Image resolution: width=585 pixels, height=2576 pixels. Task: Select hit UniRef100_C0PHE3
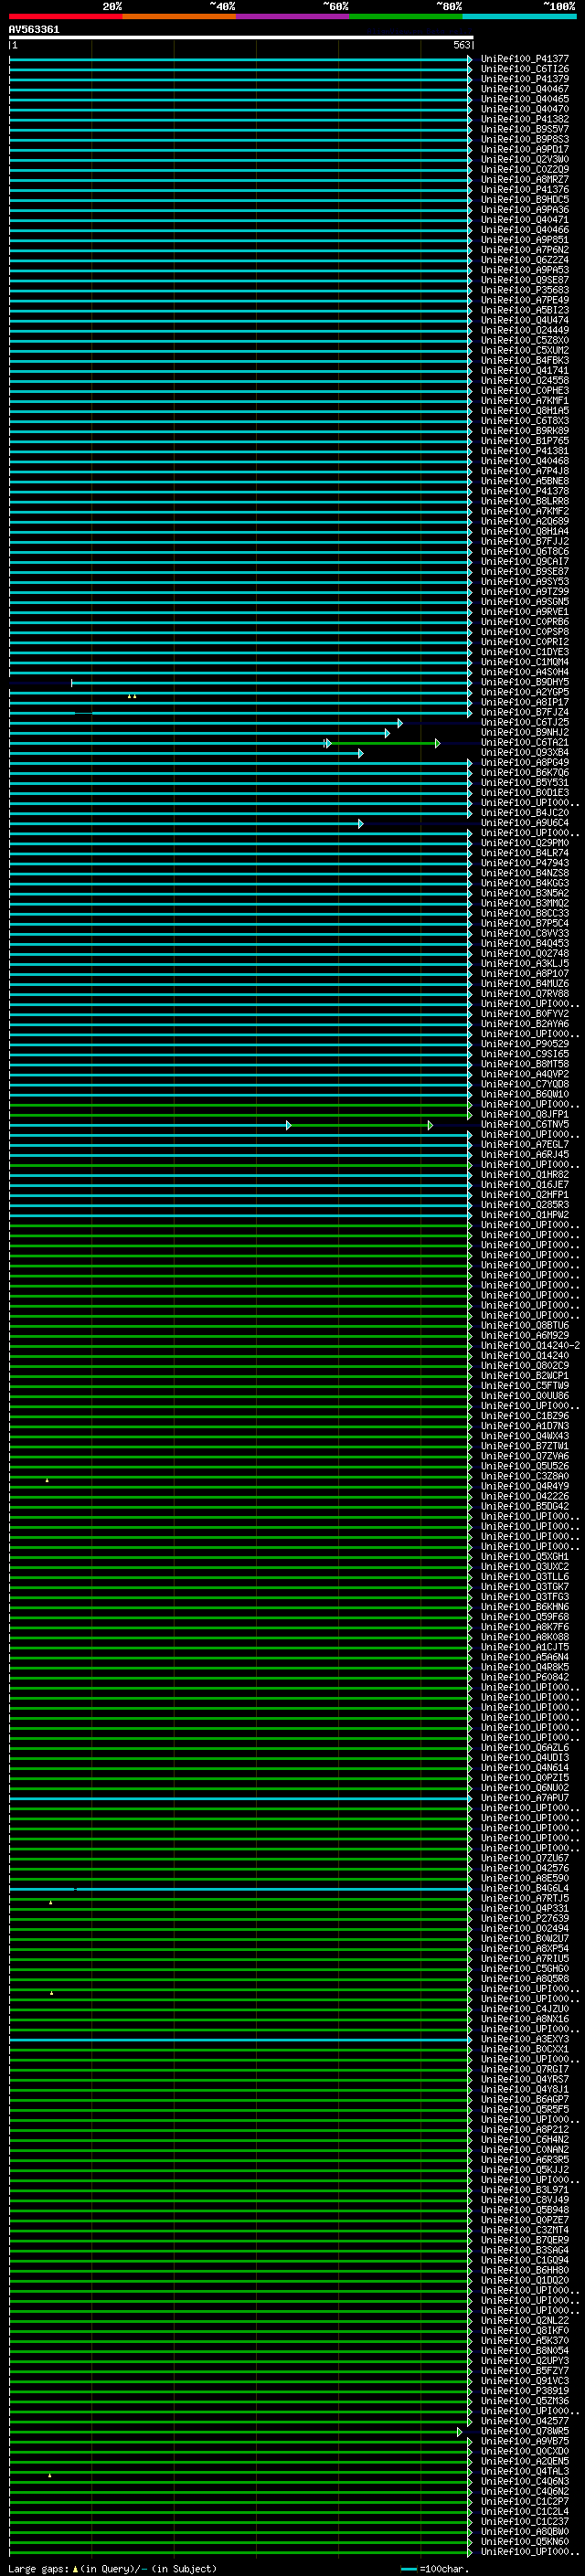524,390
